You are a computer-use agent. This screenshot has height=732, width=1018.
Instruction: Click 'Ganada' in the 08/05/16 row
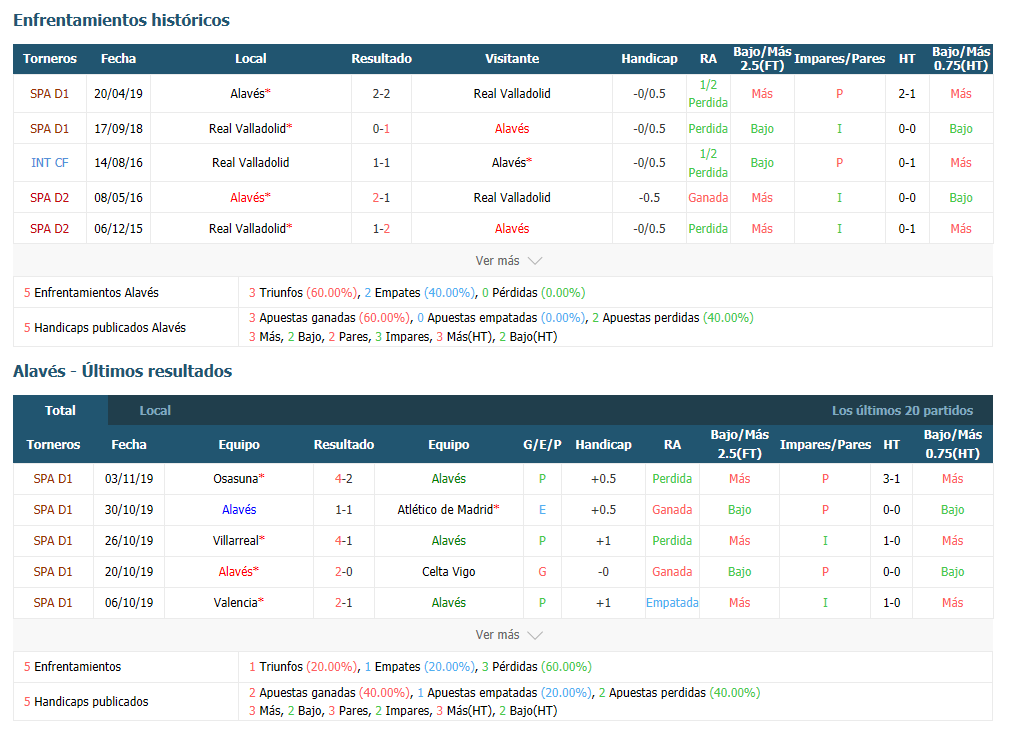[708, 197]
